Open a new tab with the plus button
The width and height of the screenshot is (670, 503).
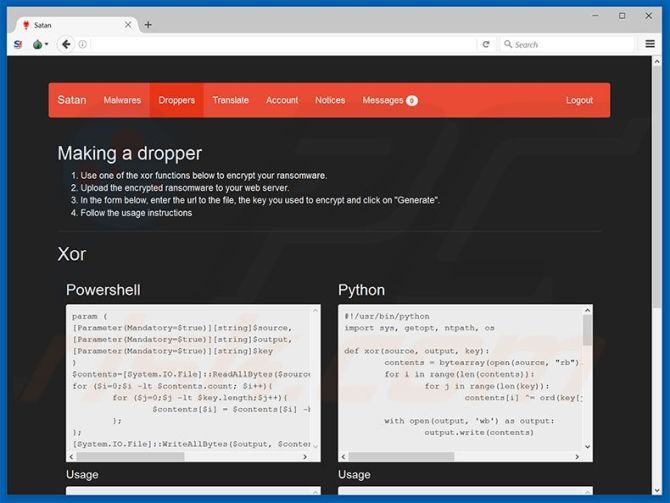tap(148, 25)
